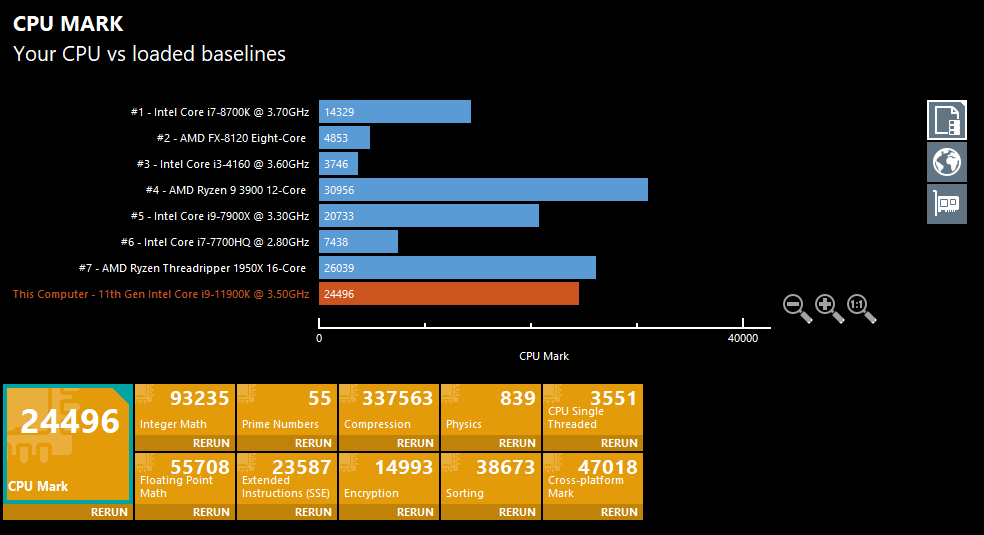Select the Sorting 38673 tile
Image resolution: width=984 pixels, height=535 pixels.
click(491, 479)
